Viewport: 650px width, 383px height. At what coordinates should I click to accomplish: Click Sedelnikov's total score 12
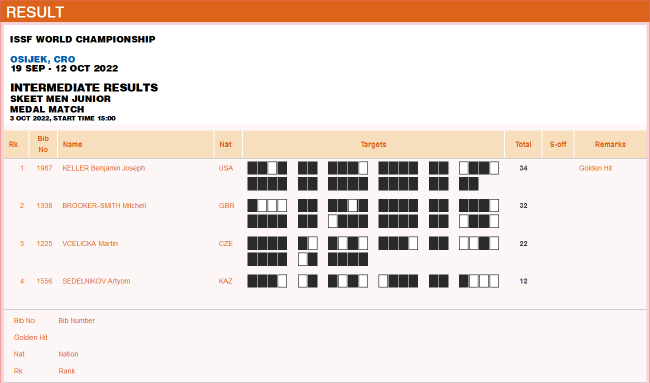(523, 281)
